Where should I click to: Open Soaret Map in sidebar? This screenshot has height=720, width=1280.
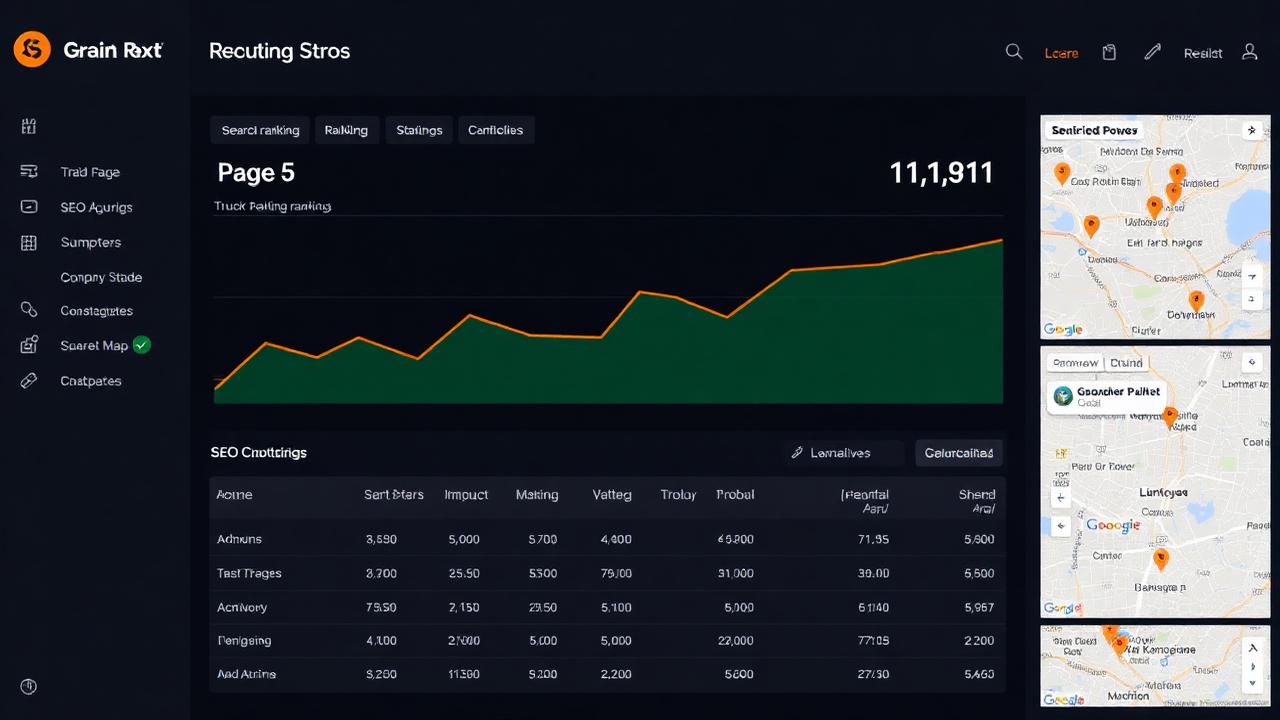click(x=94, y=345)
